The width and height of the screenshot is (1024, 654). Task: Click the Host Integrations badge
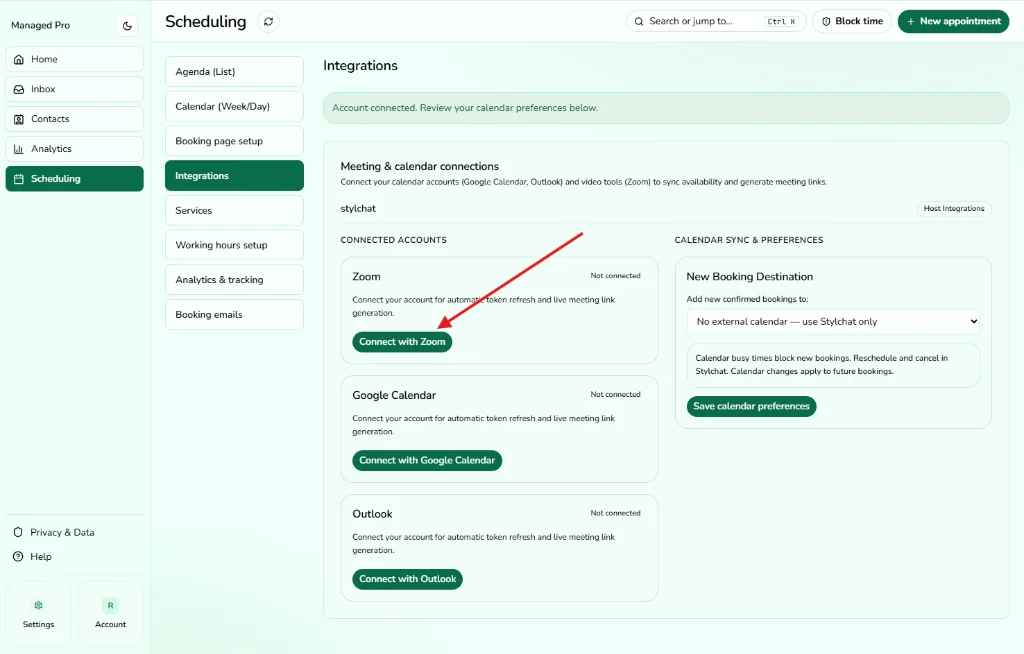tap(953, 208)
